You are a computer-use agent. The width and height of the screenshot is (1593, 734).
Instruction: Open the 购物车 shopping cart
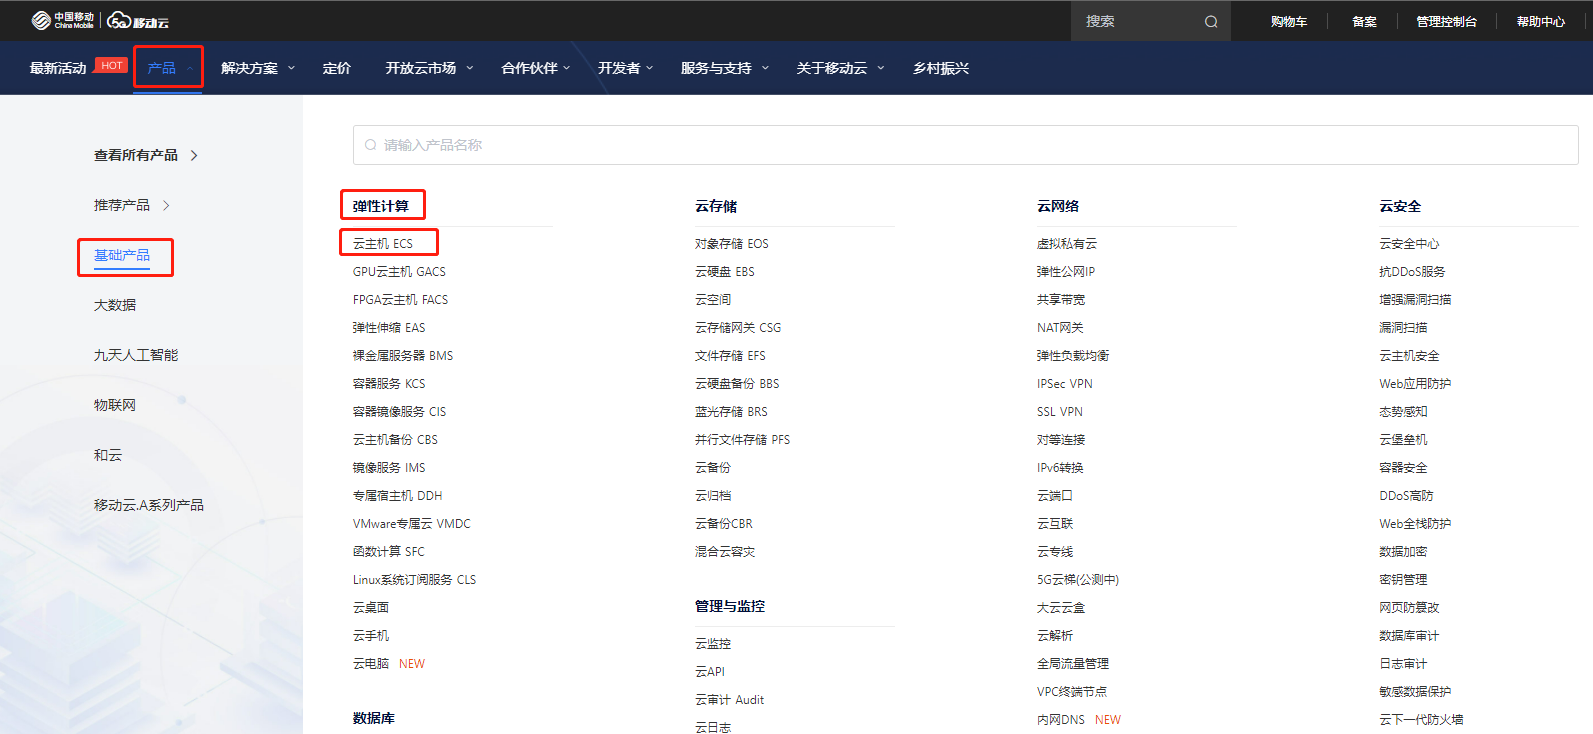pyautogui.click(x=1288, y=21)
